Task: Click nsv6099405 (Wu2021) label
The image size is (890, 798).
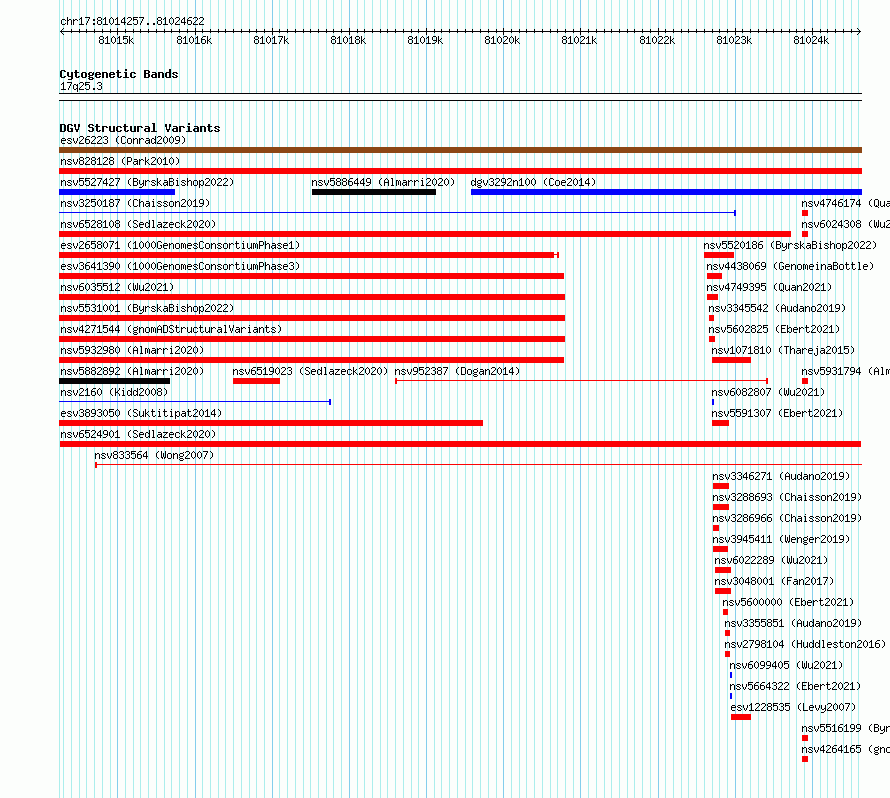Action: 786,665
